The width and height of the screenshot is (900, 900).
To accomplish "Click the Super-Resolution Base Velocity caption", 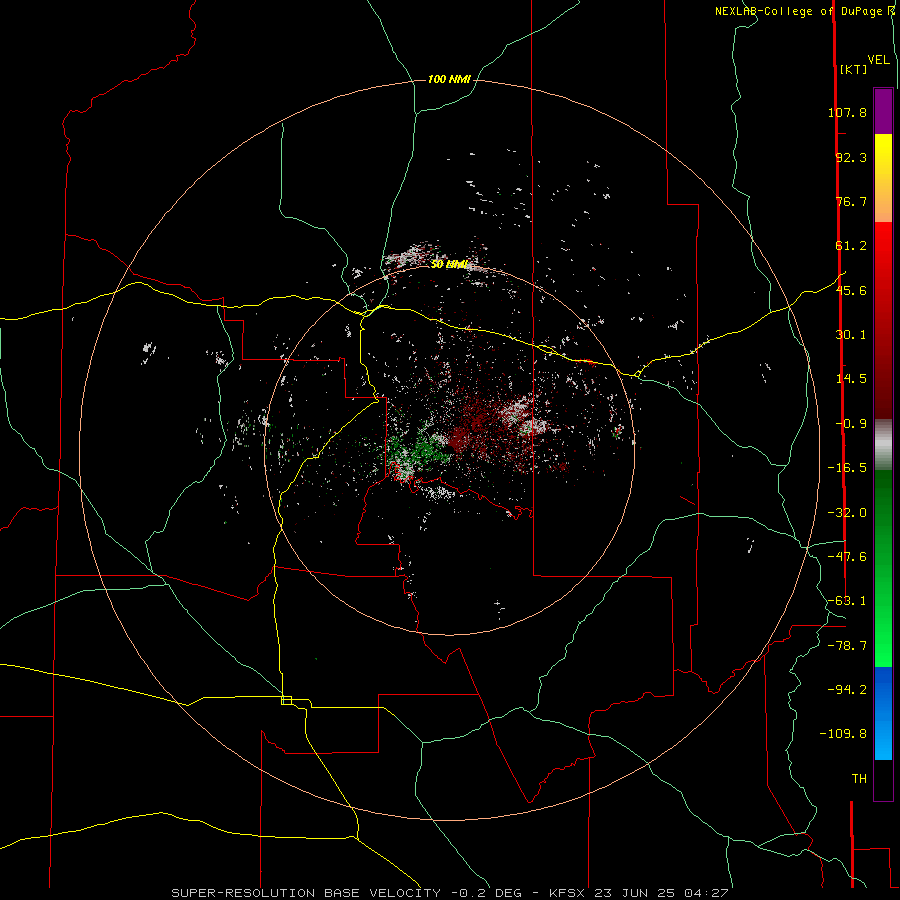I will point(450,893).
